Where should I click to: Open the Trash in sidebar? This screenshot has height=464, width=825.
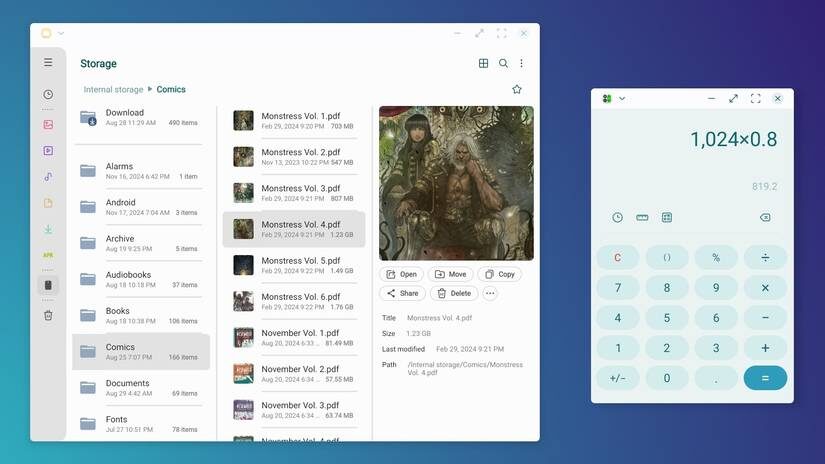[x=48, y=315]
